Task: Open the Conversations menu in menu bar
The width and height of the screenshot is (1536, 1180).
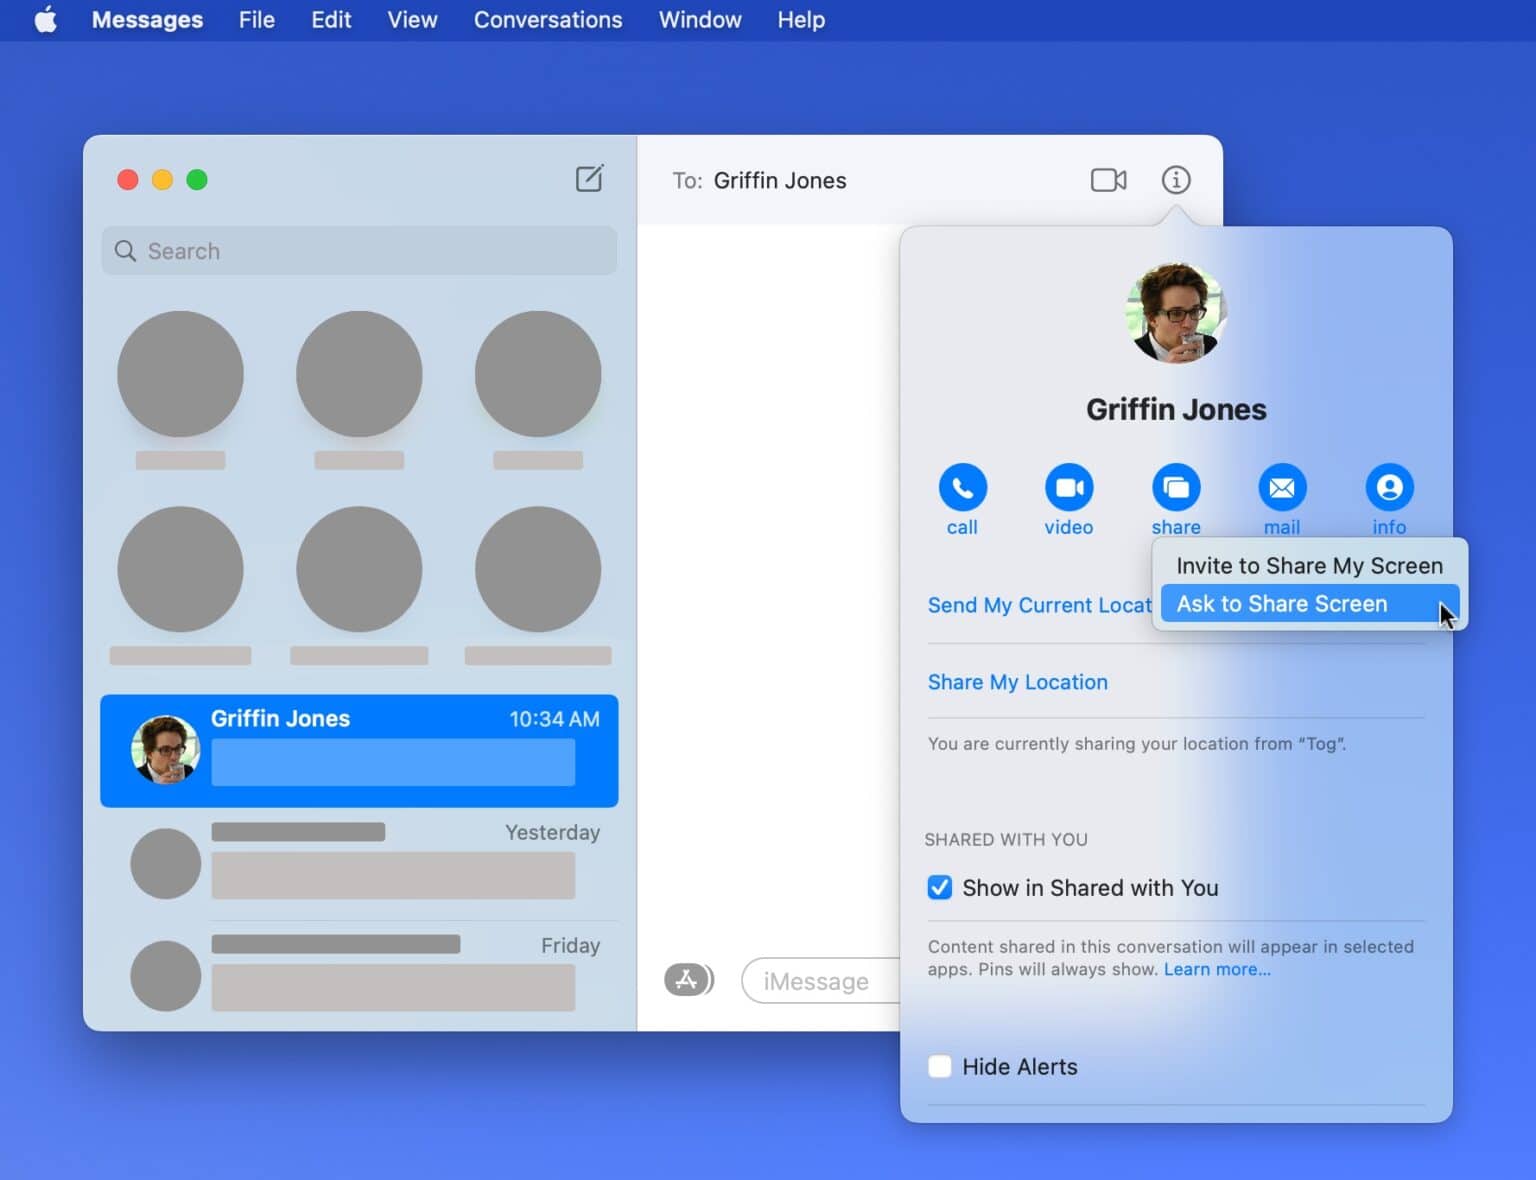Action: 547,20
